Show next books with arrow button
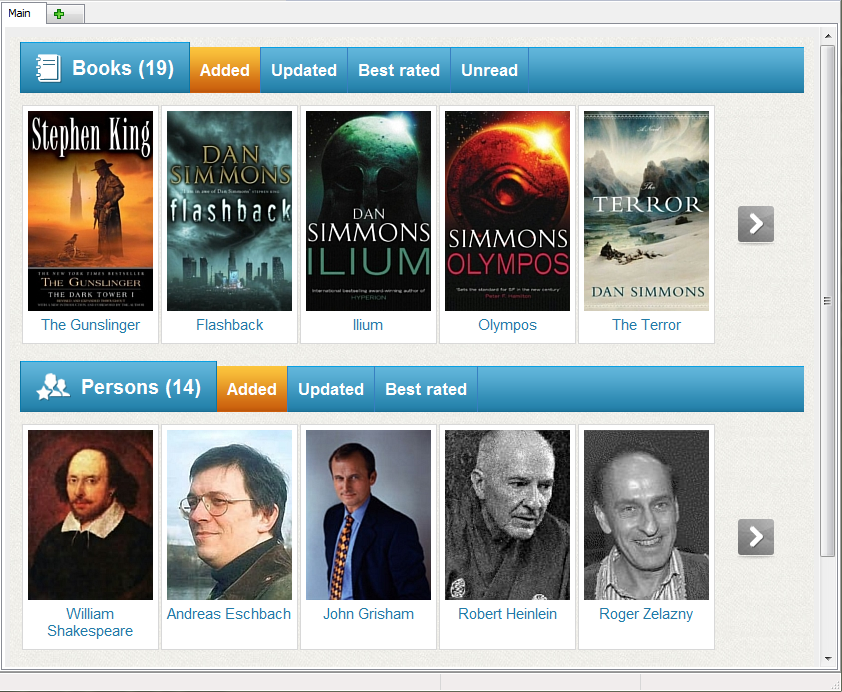Viewport: 842px width, 692px height. coord(756,224)
